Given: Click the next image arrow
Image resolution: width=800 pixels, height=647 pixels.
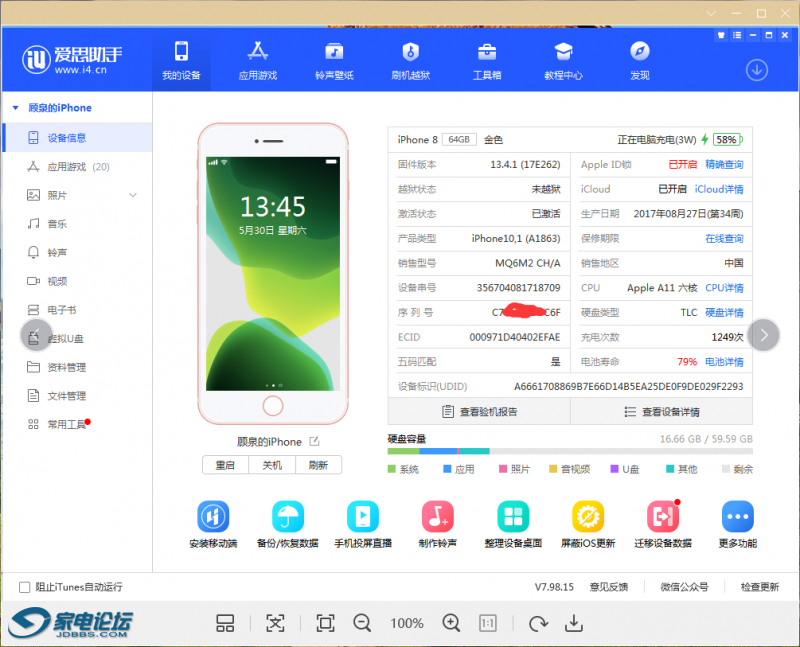Looking at the screenshot, I should click(763, 335).
